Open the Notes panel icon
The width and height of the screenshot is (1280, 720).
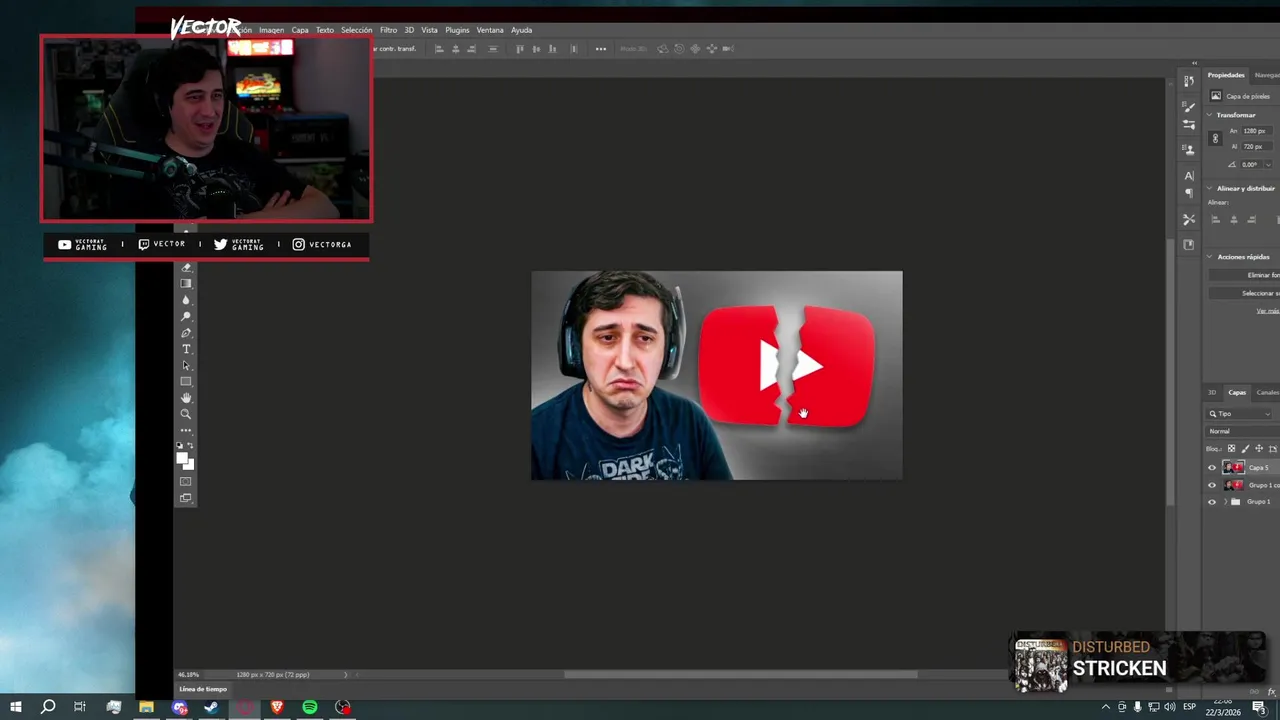[1189, 244]
